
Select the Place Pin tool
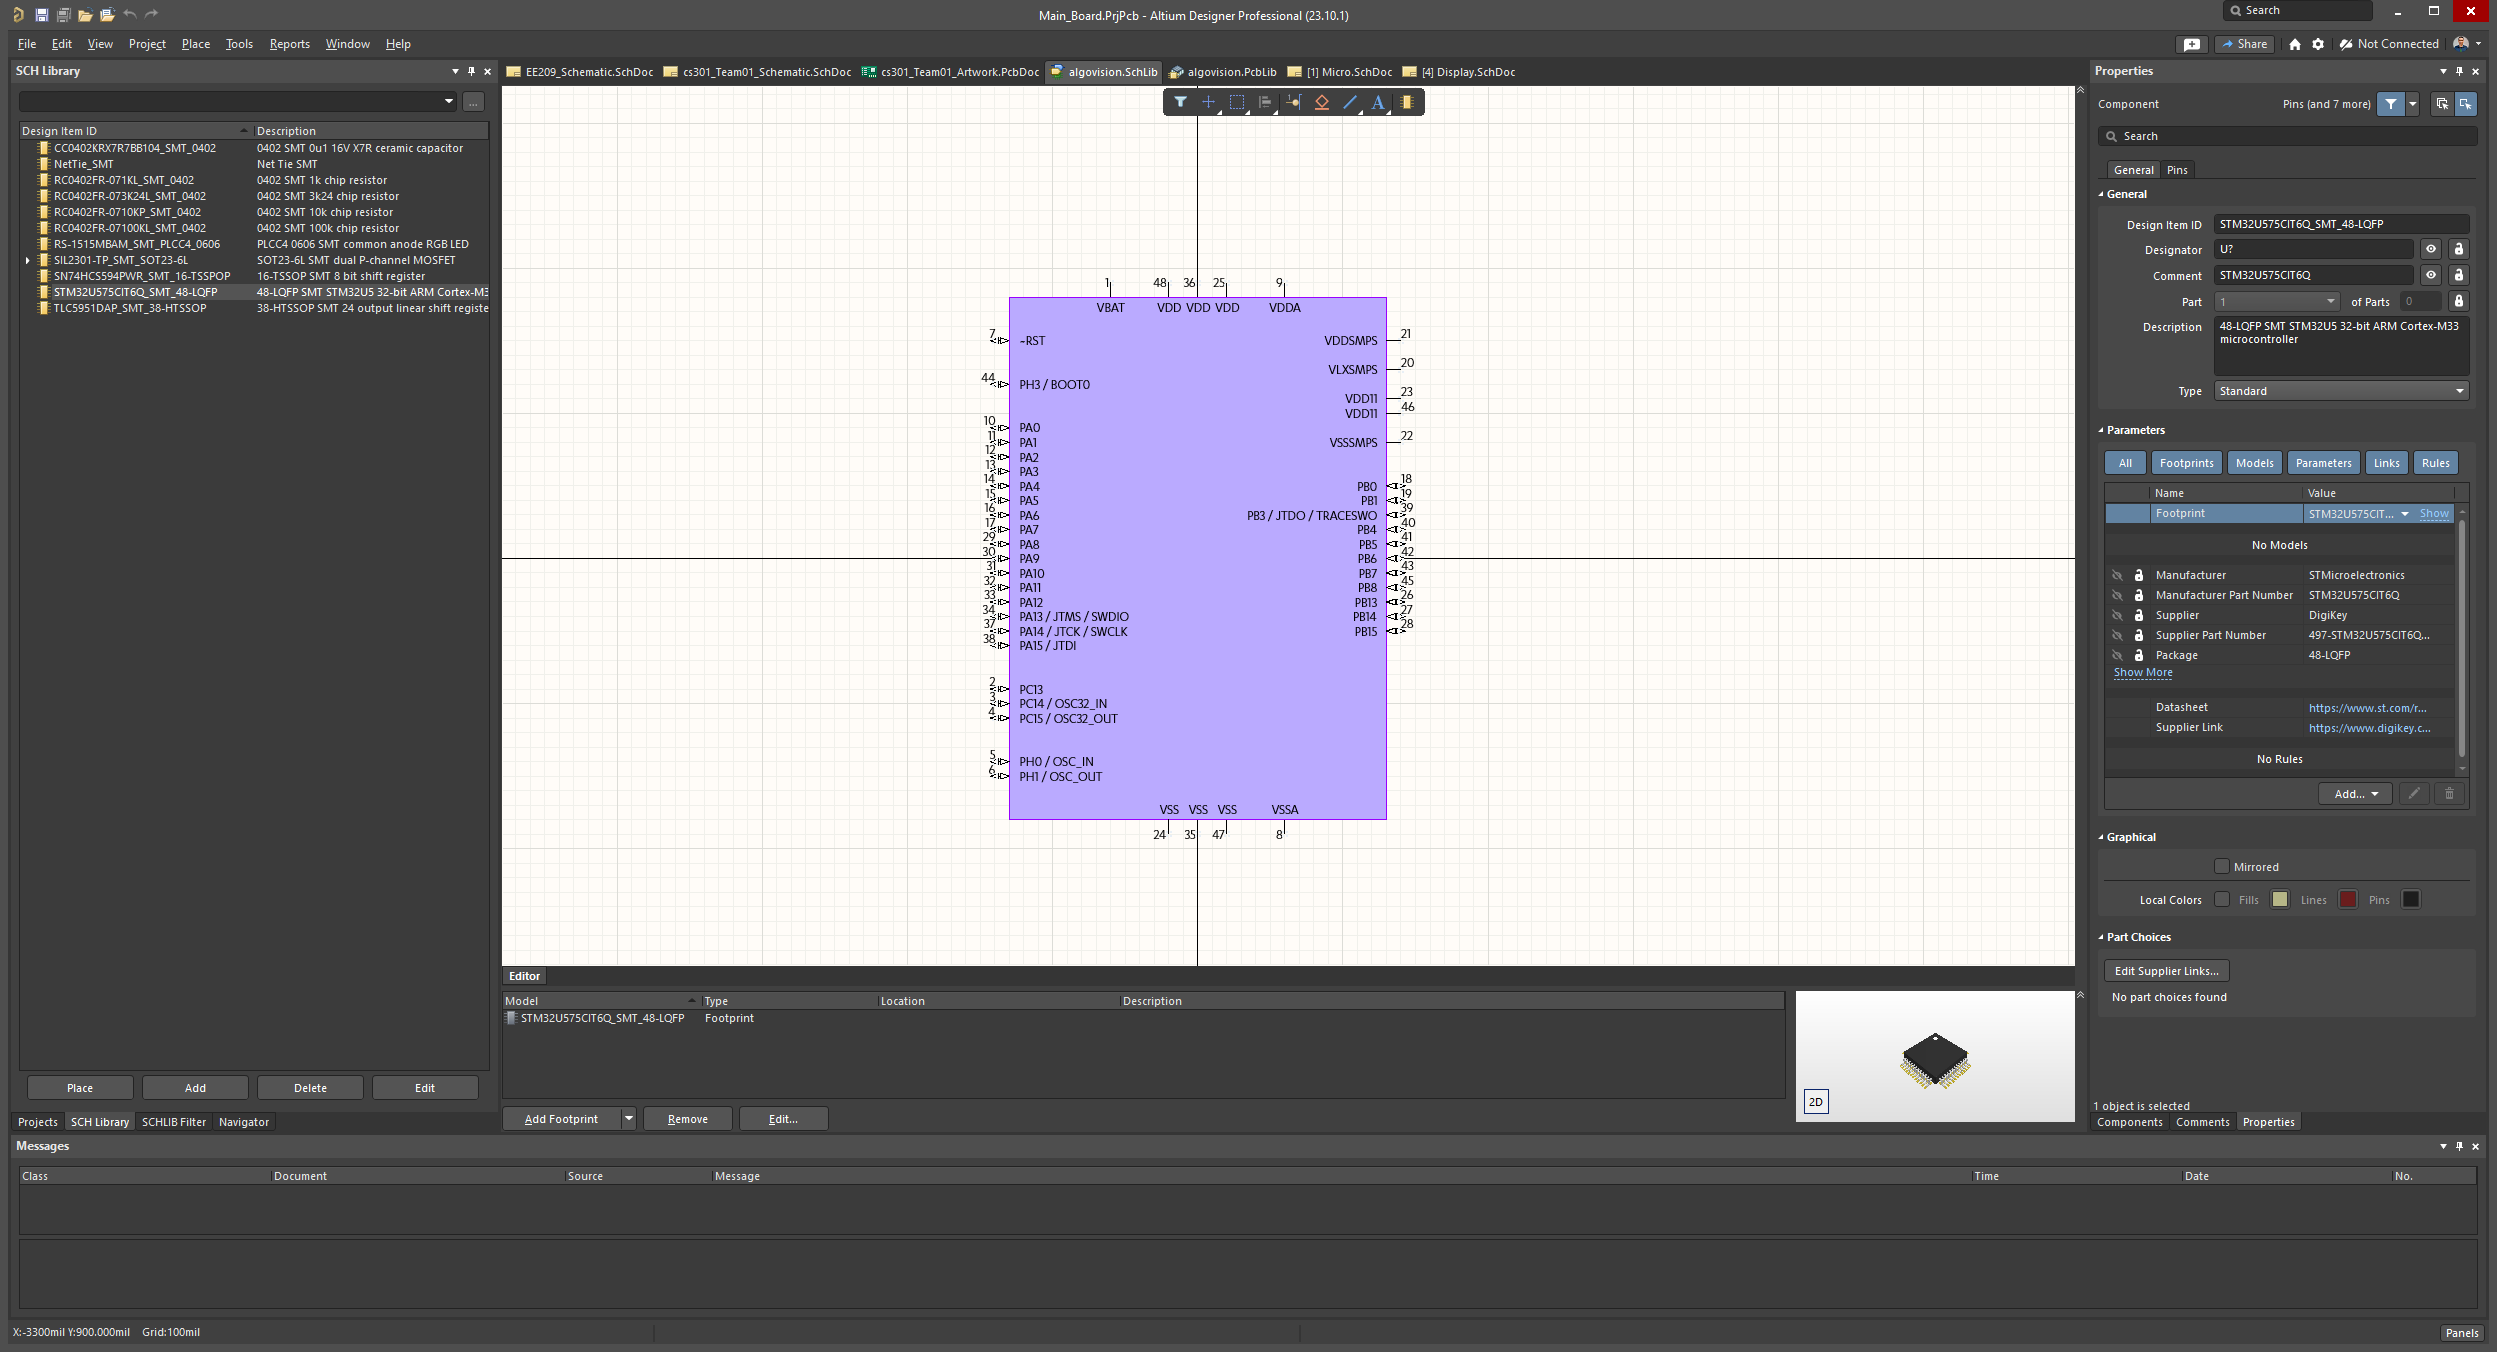1294,102
